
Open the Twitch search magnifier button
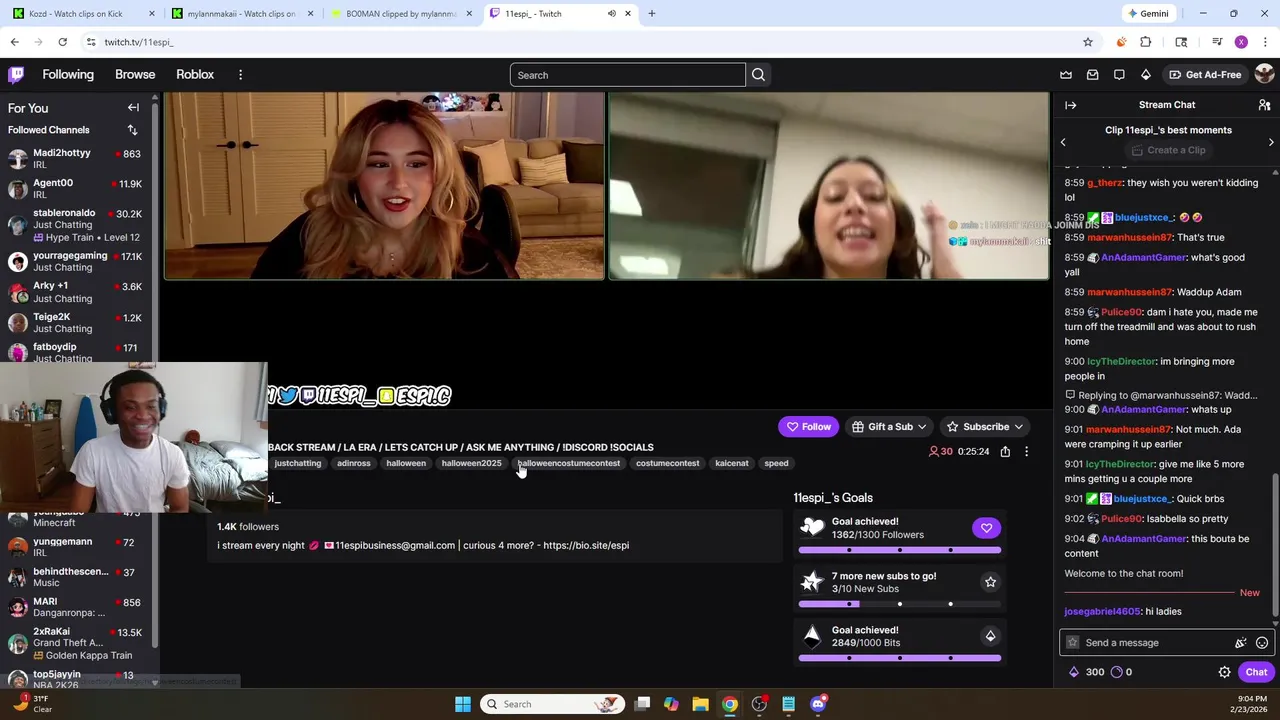point(758,75)
